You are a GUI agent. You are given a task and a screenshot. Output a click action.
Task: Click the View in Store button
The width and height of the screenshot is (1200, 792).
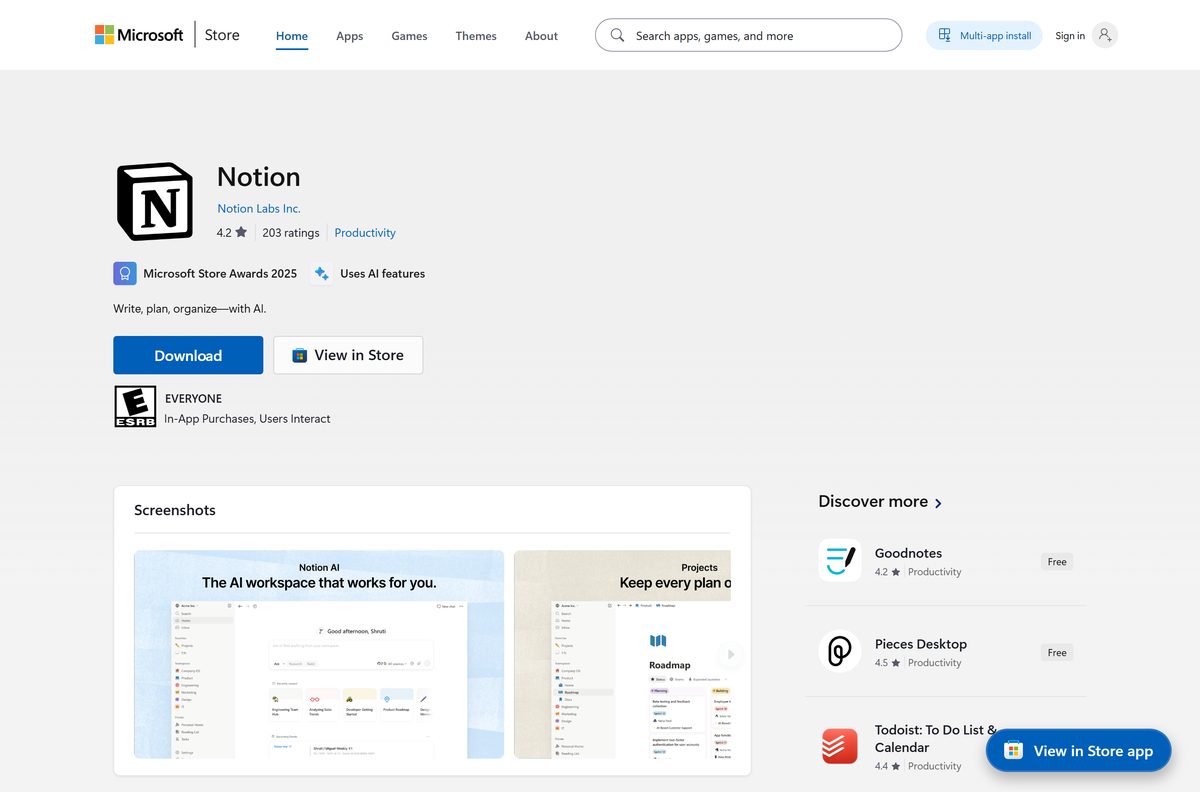348,355
